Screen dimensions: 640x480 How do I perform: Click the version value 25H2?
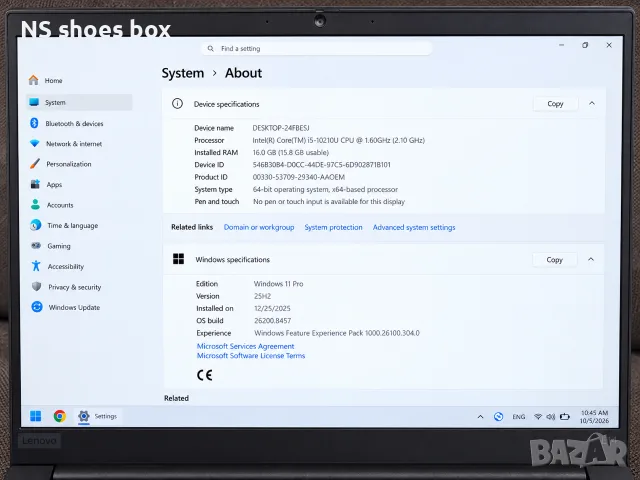pos(262,296)
